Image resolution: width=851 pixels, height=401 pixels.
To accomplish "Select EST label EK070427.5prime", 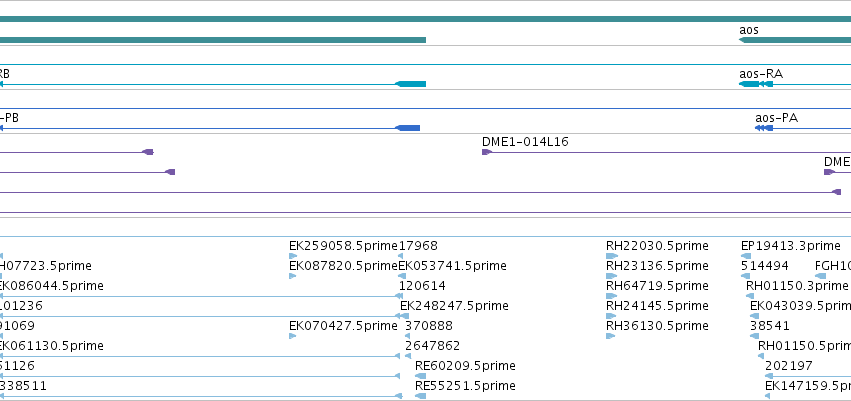I will (x=344, y=326).
